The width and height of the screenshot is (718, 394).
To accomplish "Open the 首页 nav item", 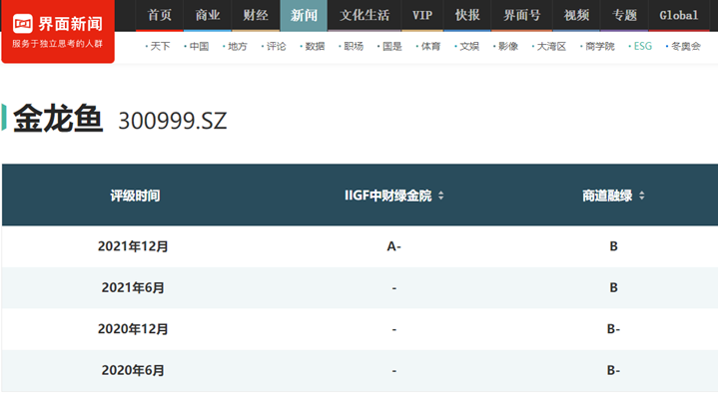I will 159,15.
